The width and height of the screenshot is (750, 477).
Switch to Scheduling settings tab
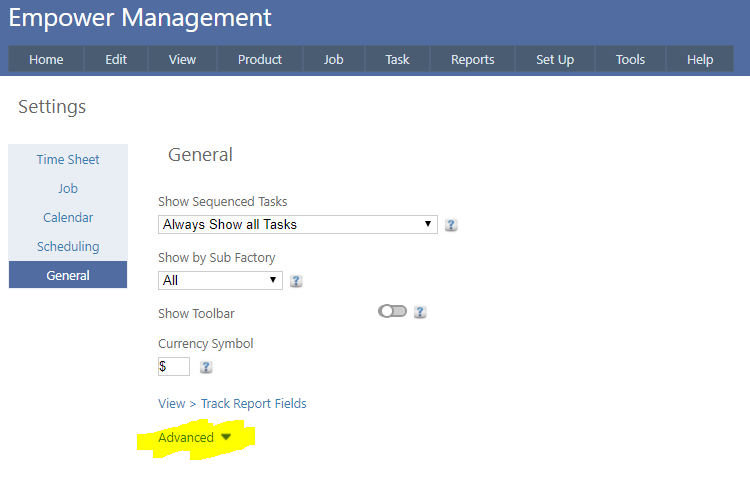tap(68, 246)
